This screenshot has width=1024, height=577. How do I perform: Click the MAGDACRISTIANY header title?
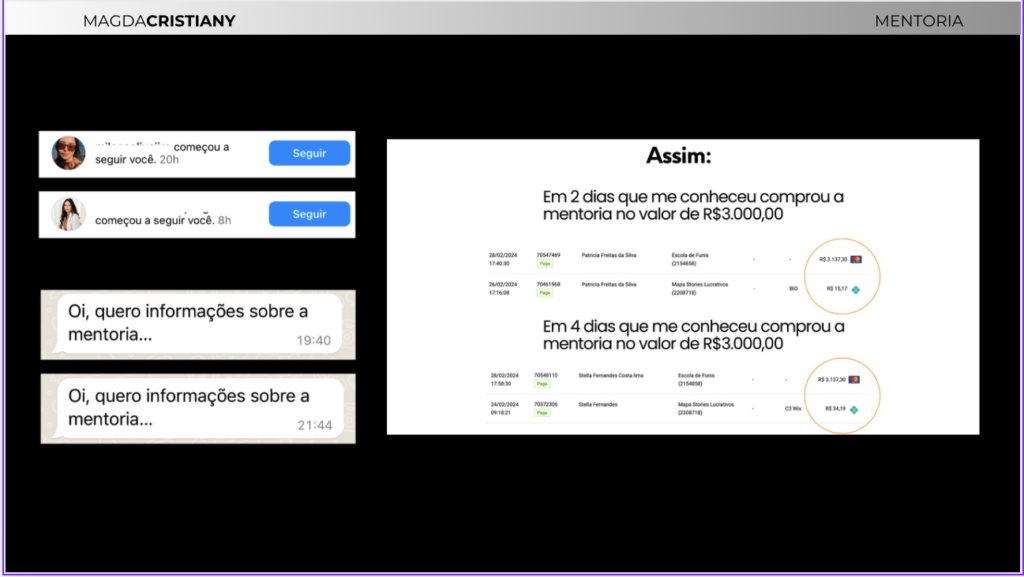point(159,21)
